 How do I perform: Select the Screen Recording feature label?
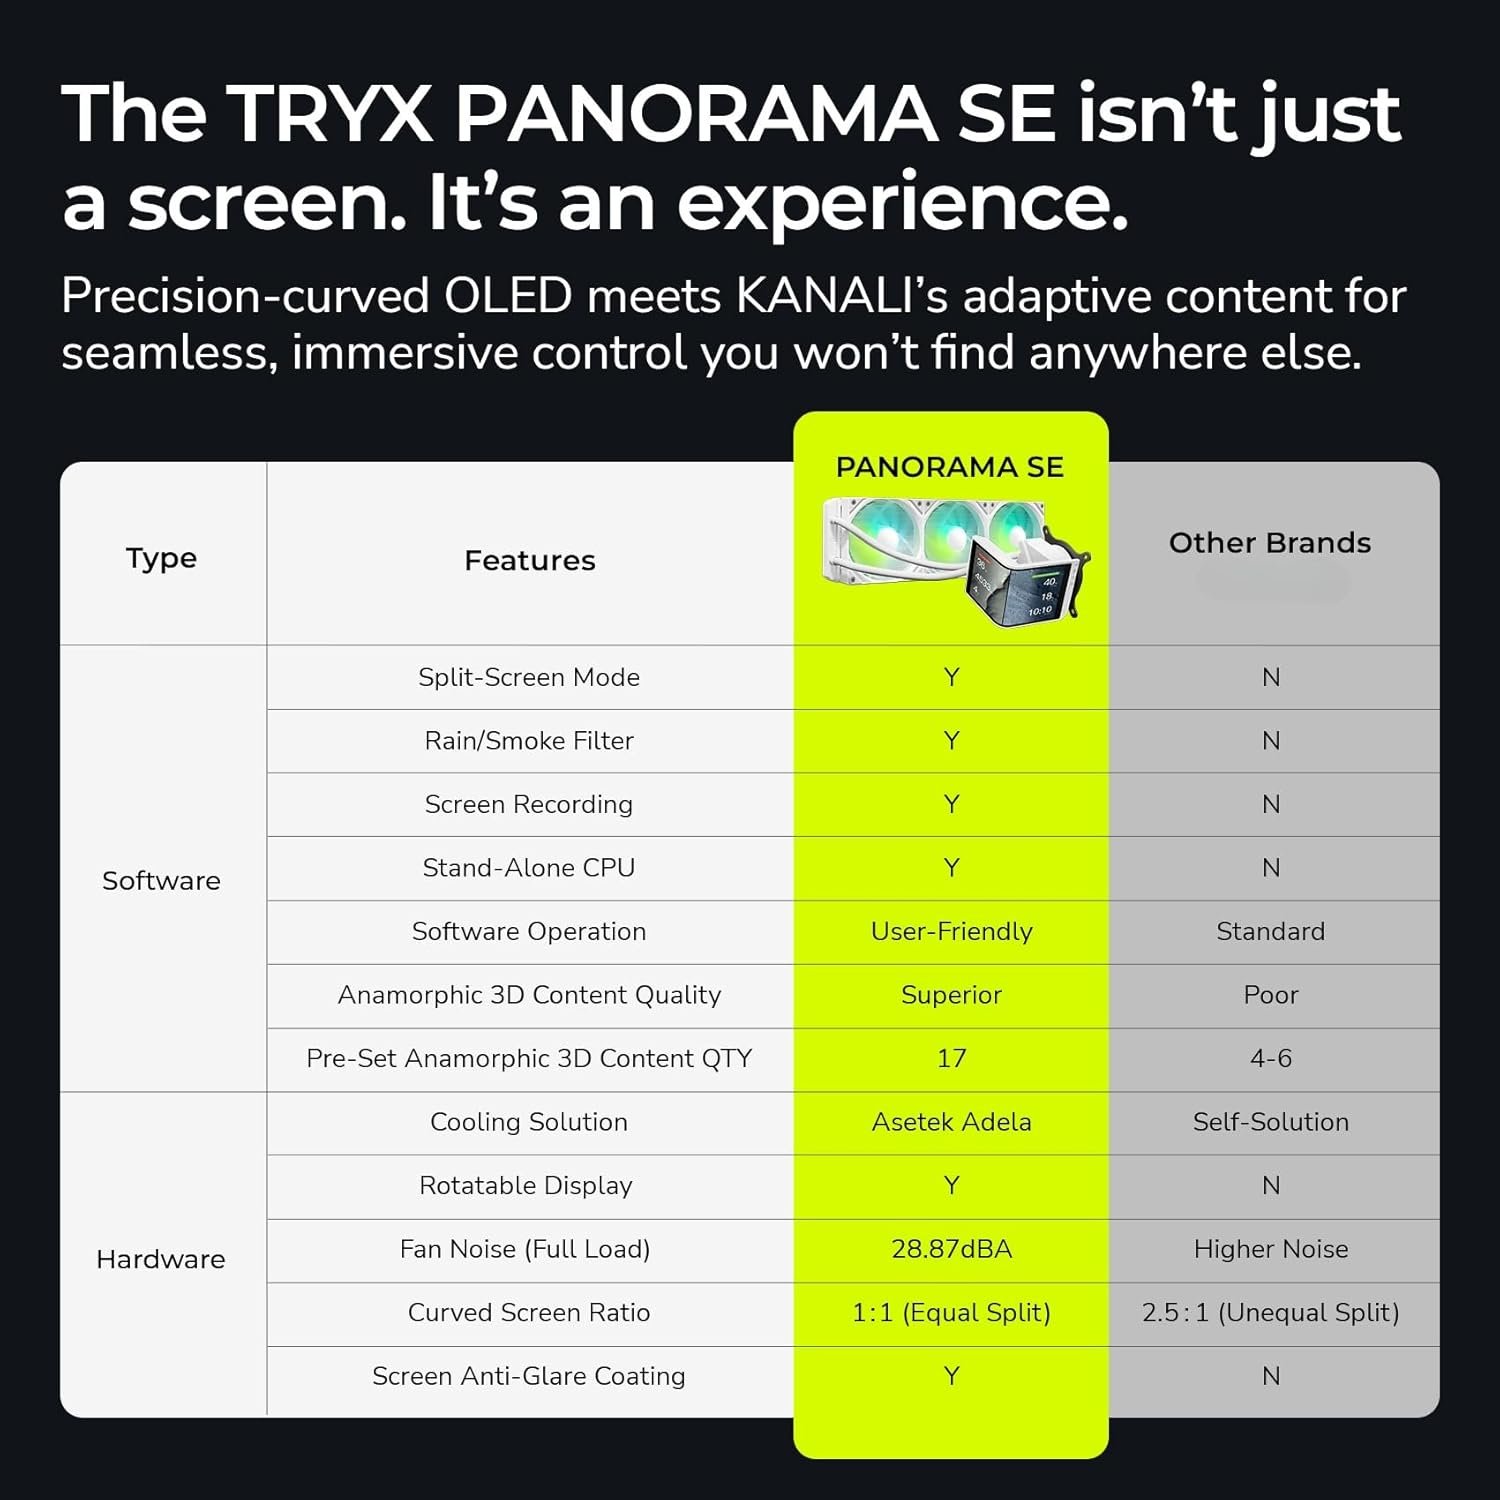point(529,804)
